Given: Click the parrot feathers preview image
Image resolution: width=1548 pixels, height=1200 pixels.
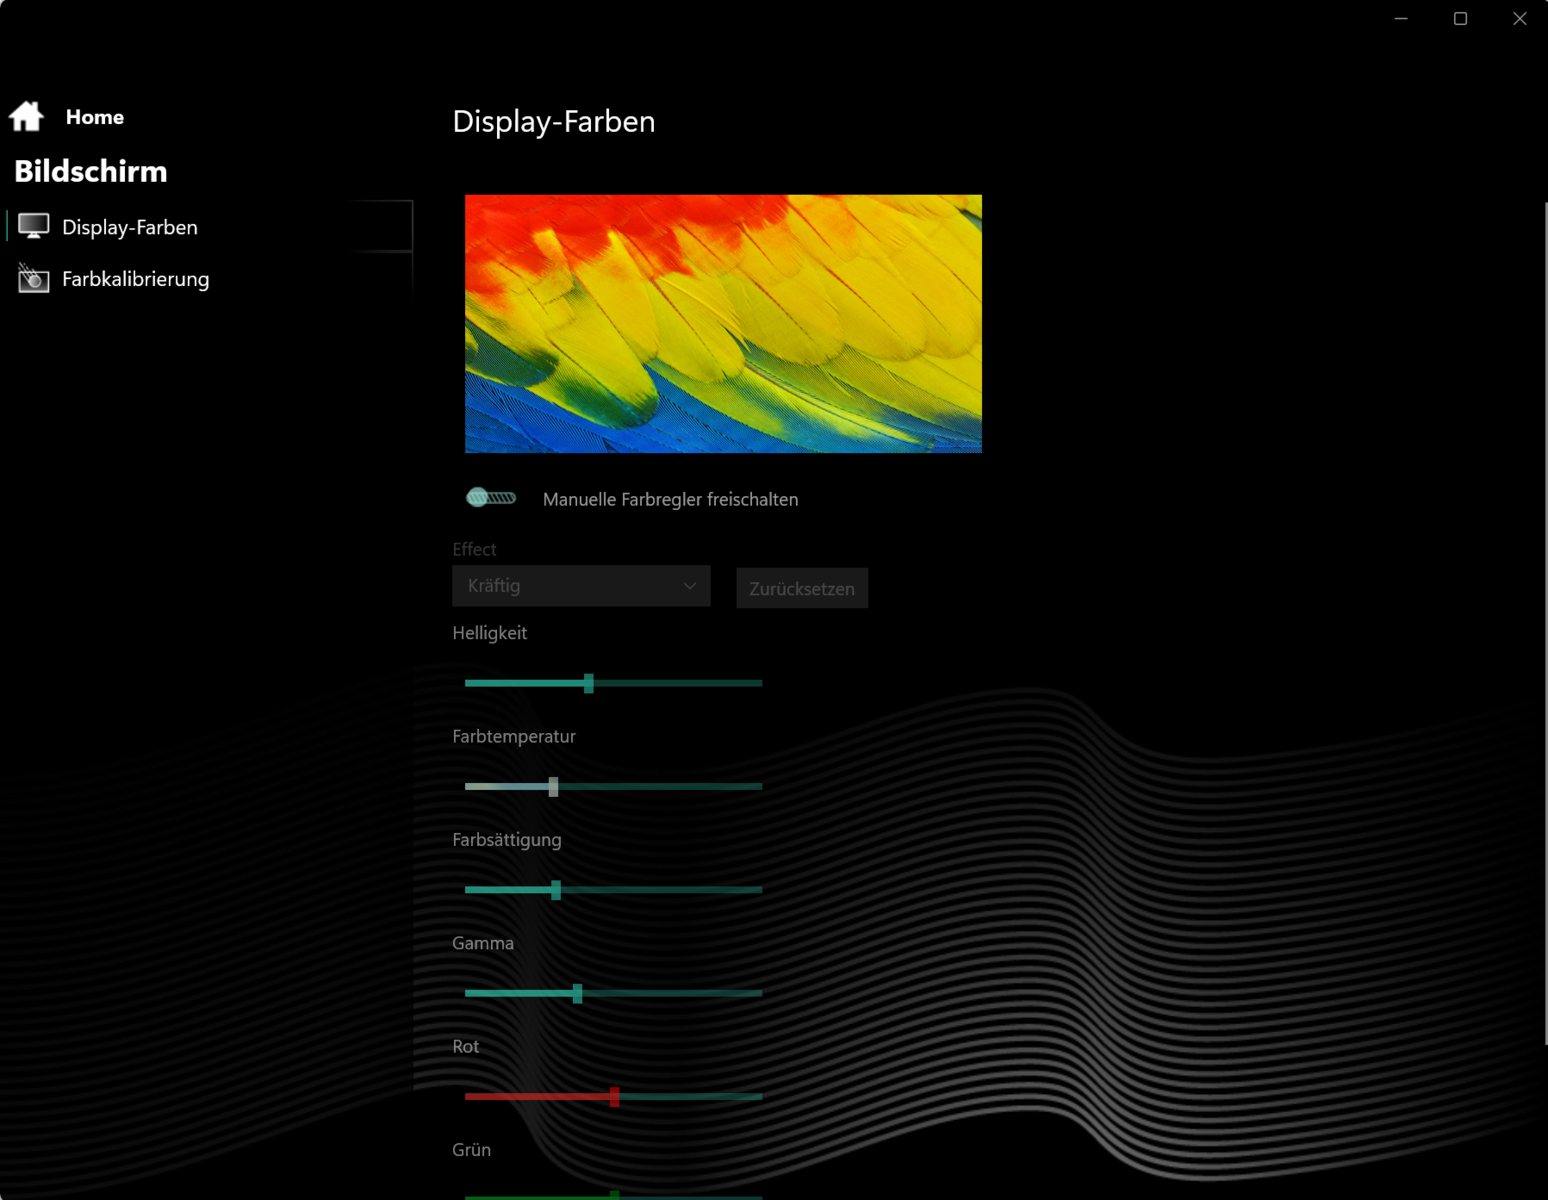Looking at the screenshot, I should (x=723, y=324).
